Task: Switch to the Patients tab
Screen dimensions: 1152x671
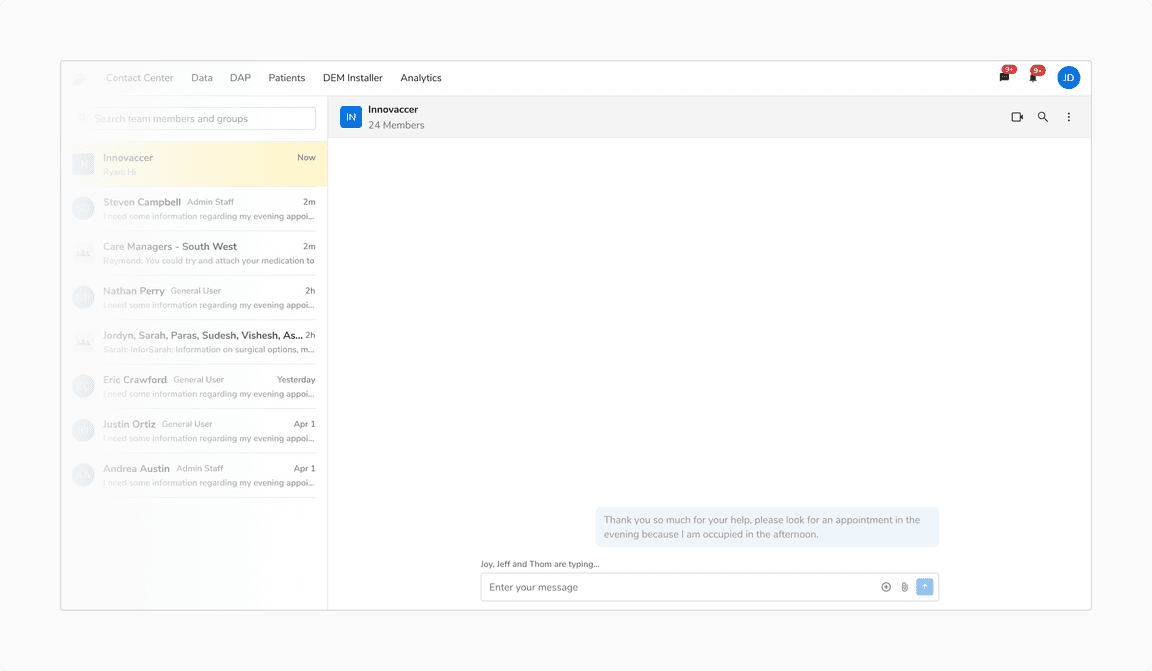Action: (x=287, y=77)
